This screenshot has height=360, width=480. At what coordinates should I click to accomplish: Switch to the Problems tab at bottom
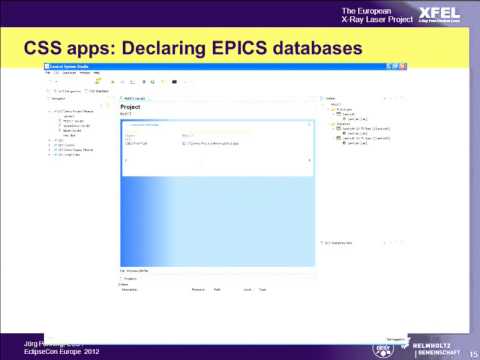129,278
